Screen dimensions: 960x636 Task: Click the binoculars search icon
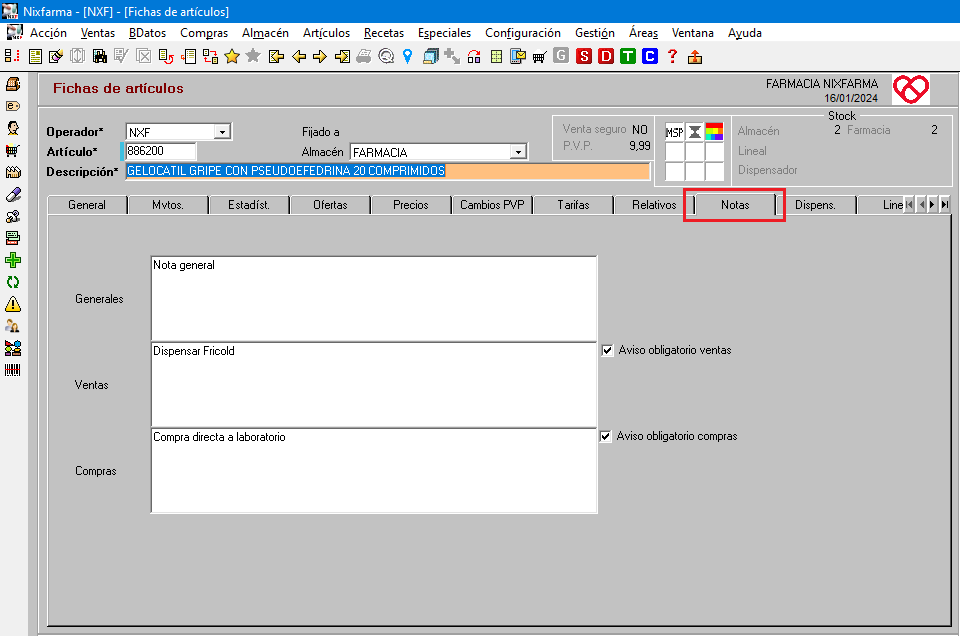99,57
